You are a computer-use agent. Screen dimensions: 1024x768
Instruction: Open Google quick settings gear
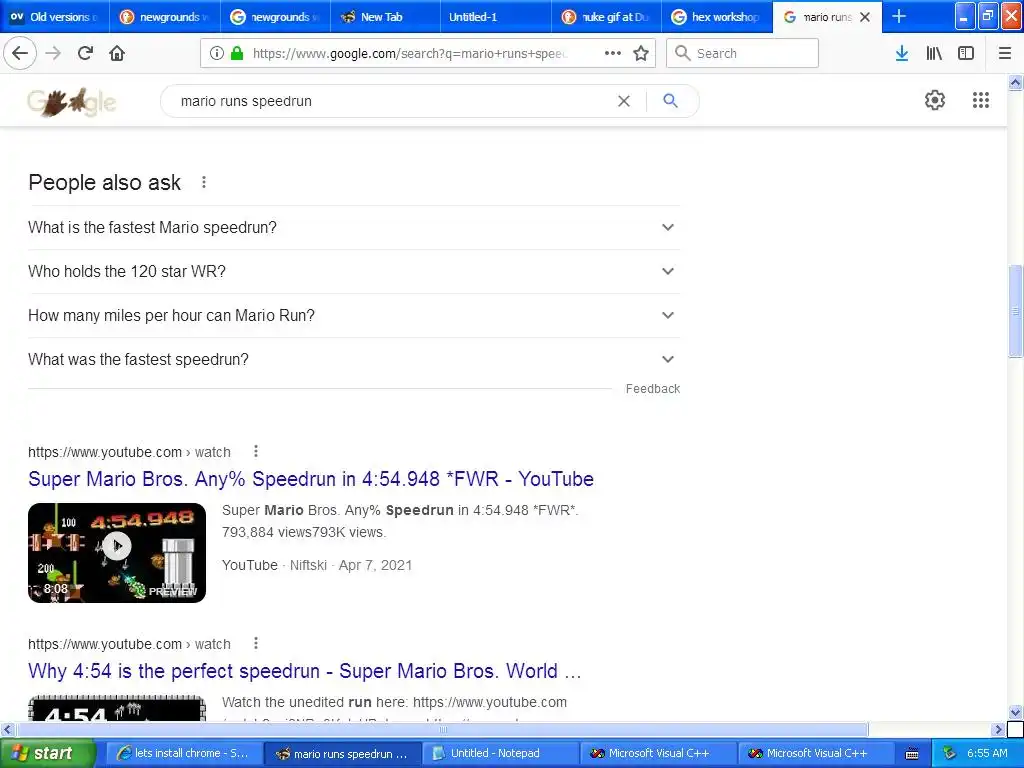tap(935, 100)
